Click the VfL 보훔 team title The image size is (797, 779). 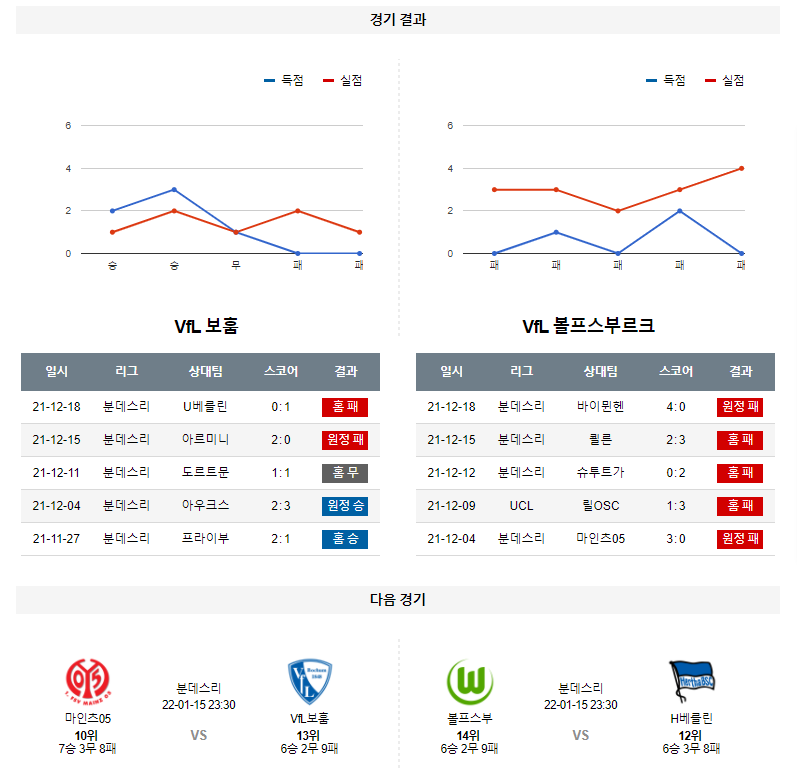pyautogui.click(x=206, y=326)
